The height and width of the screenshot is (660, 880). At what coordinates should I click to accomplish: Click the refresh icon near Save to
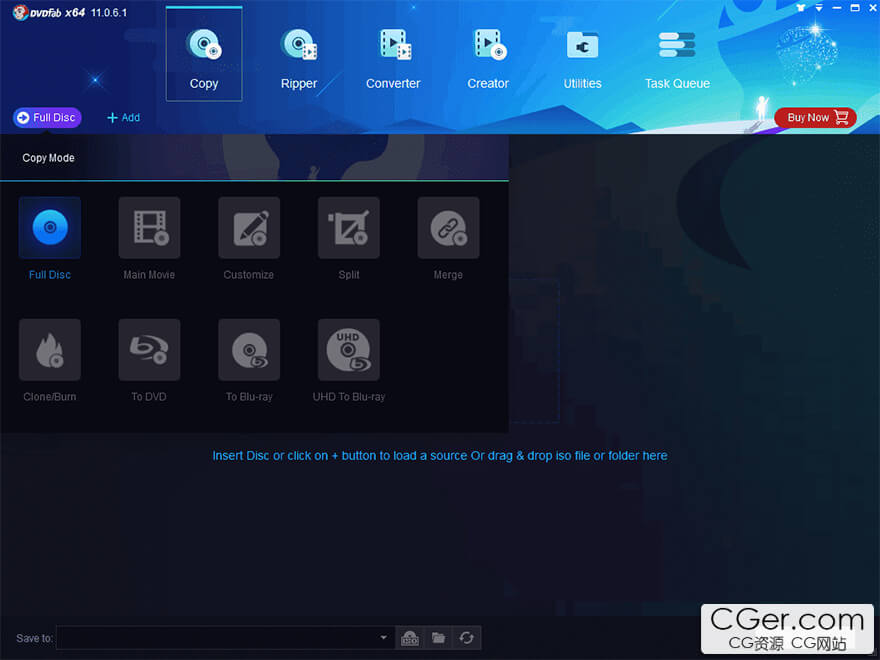[x=466, y=638]
